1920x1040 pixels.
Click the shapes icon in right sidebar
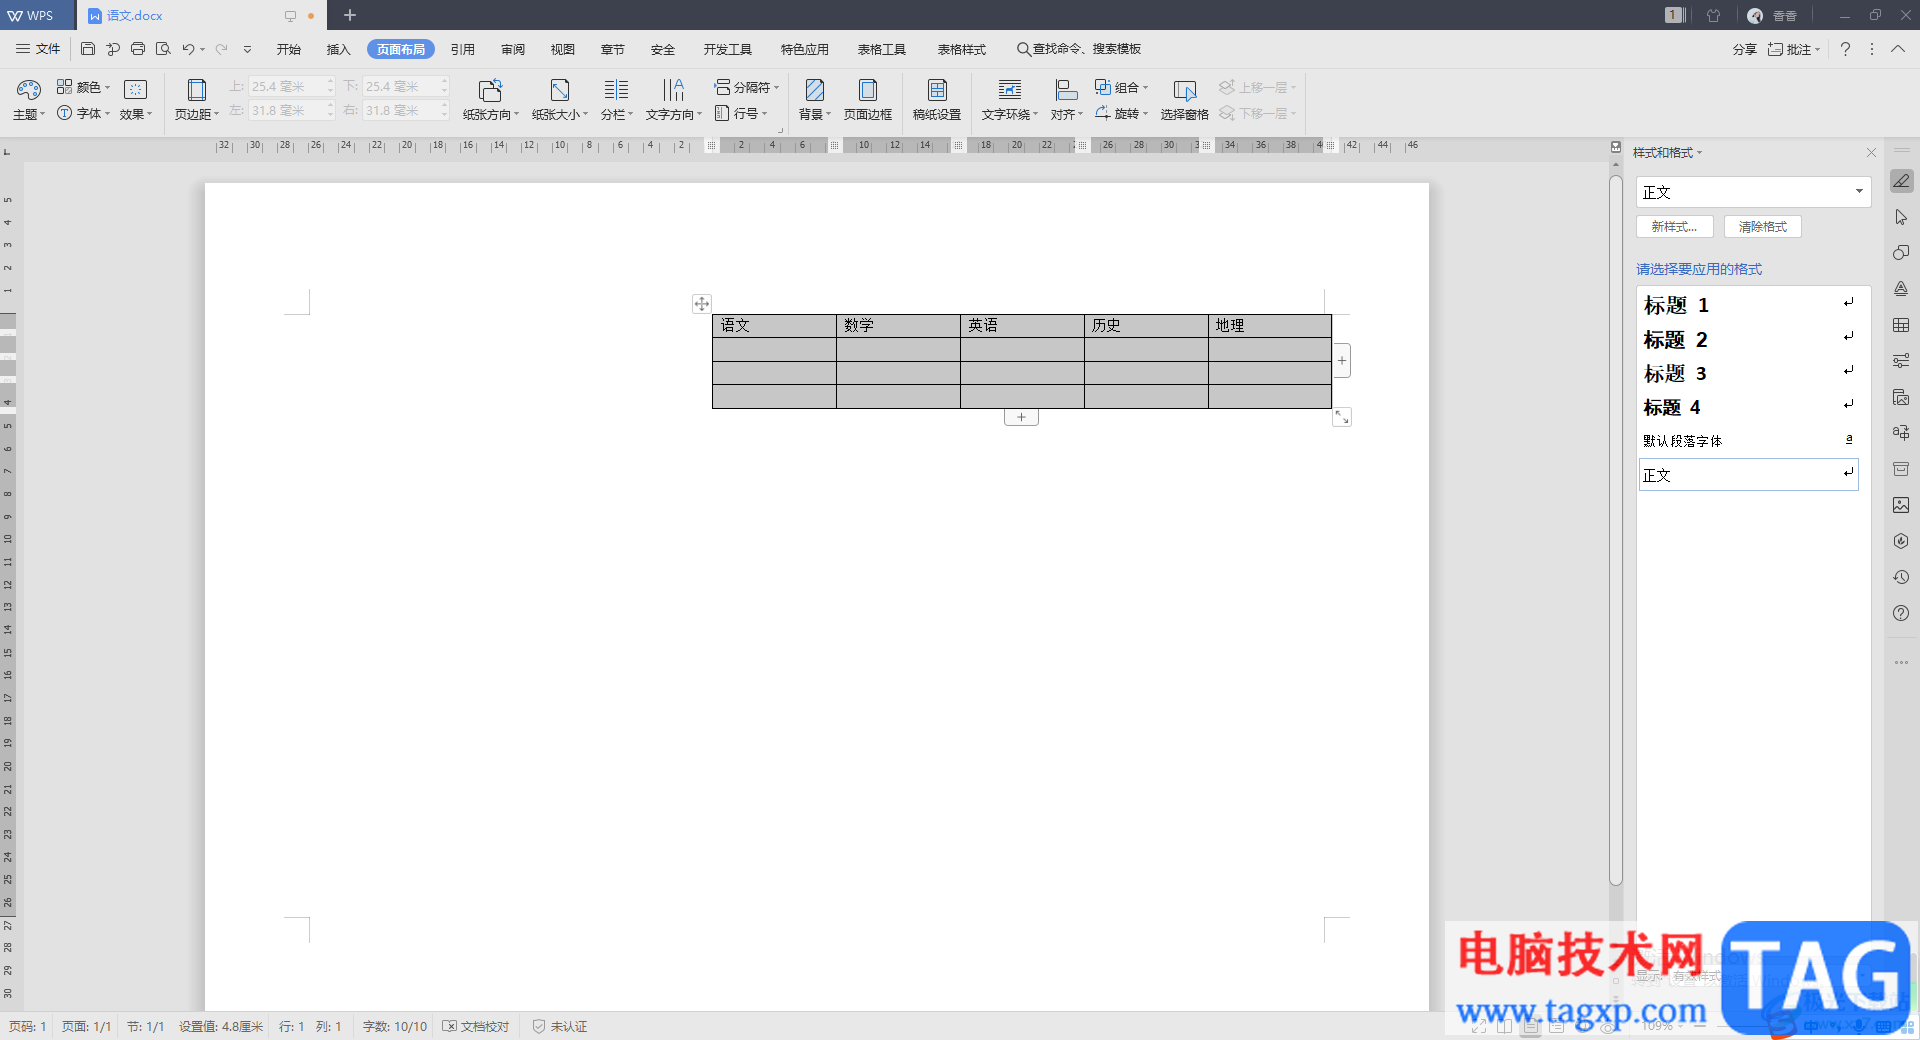click(1901, 253)
